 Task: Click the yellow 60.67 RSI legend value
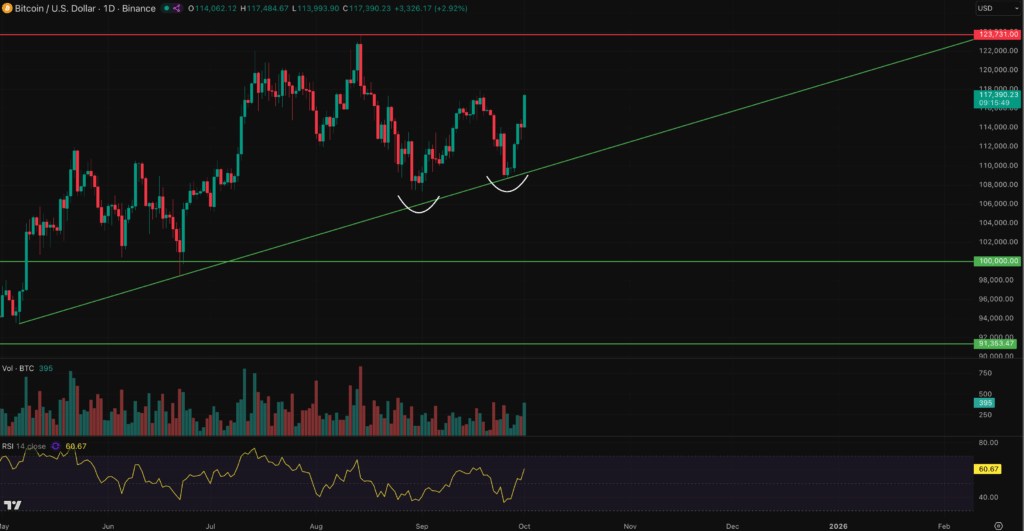click(76, 446)
